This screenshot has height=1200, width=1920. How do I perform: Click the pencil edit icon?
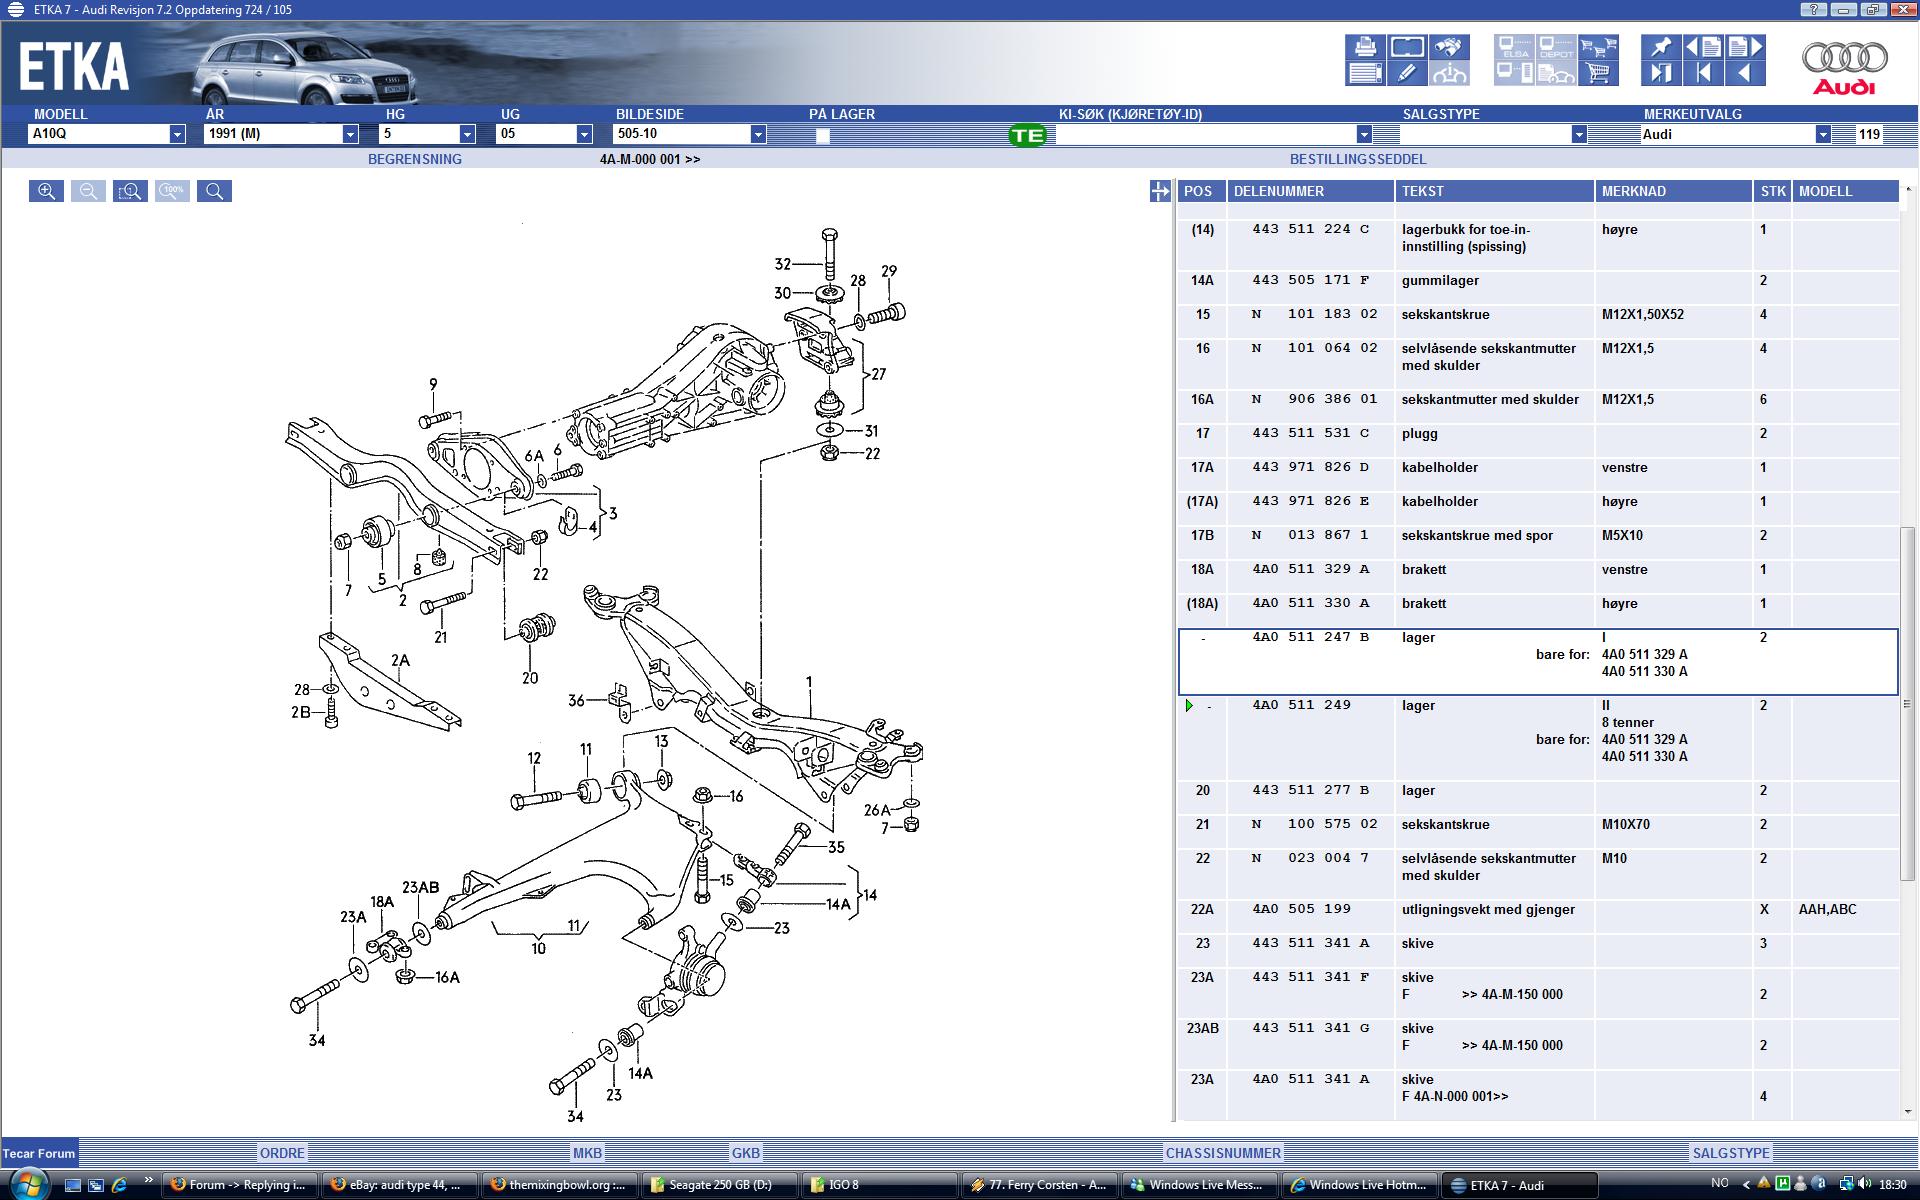click(1406, 73)
